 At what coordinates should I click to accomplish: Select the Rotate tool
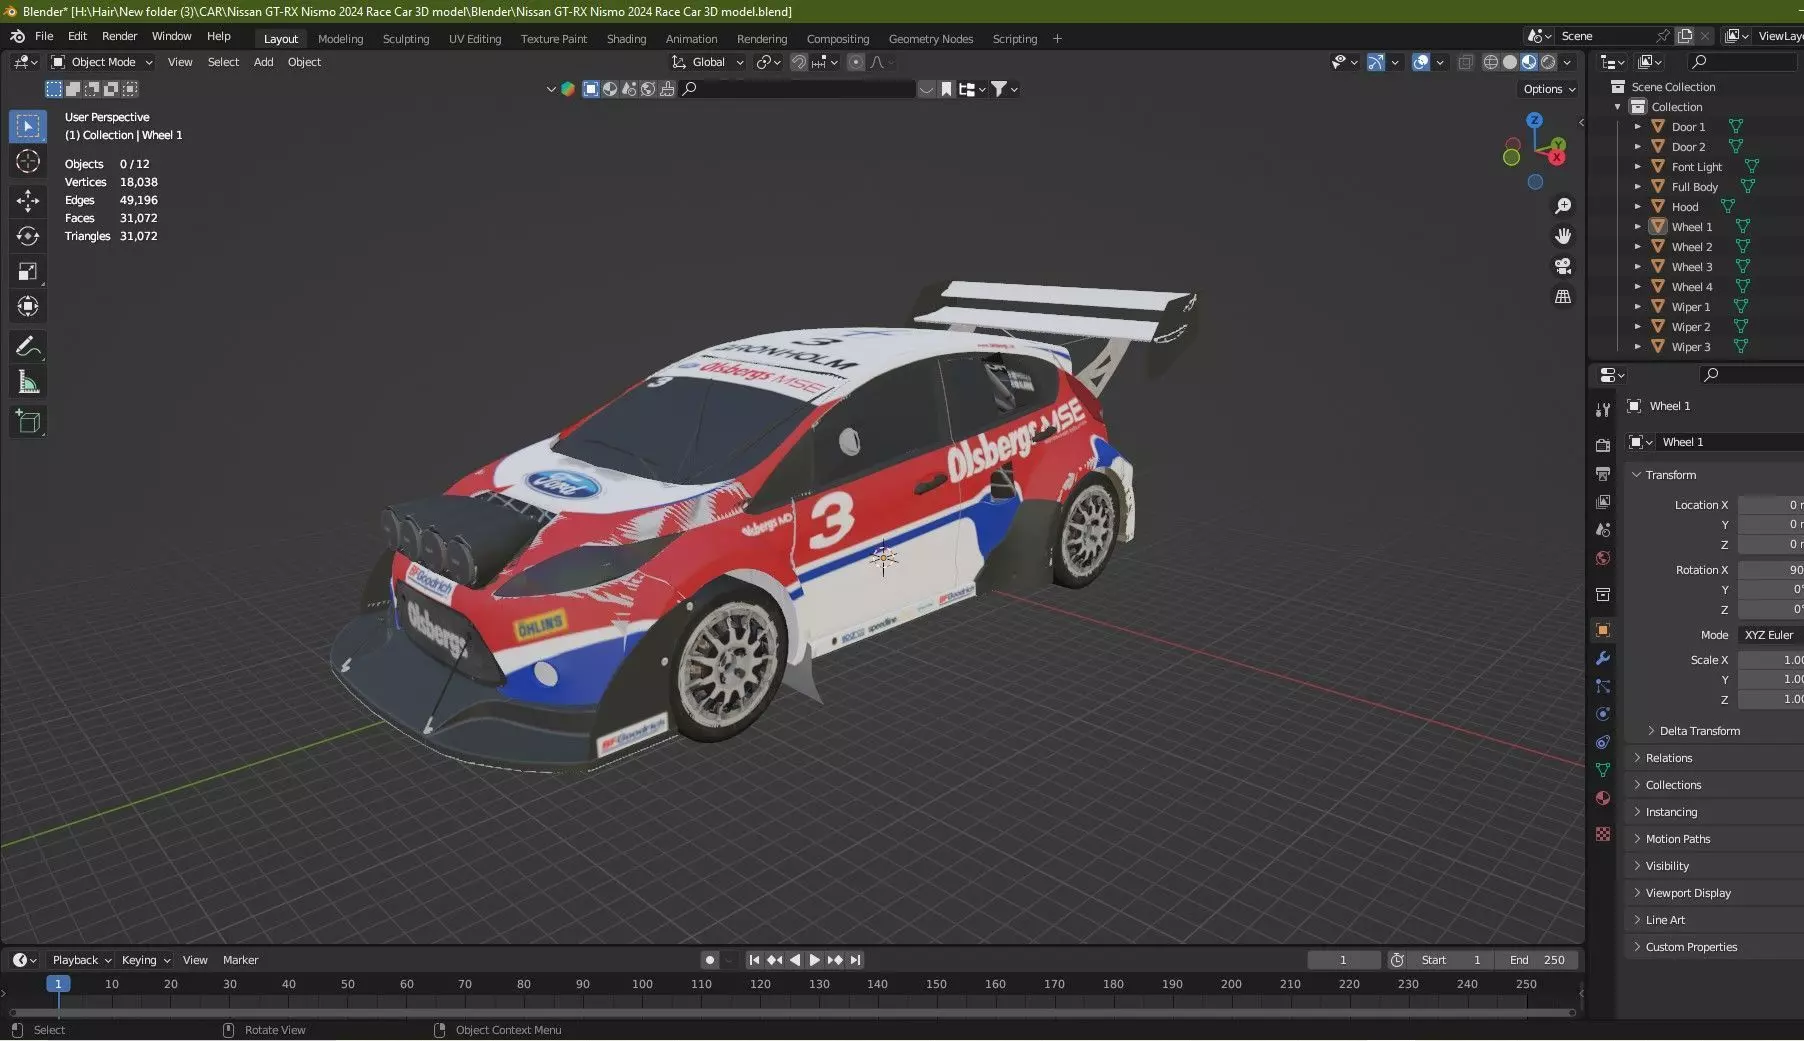click(x=28, y=236)
